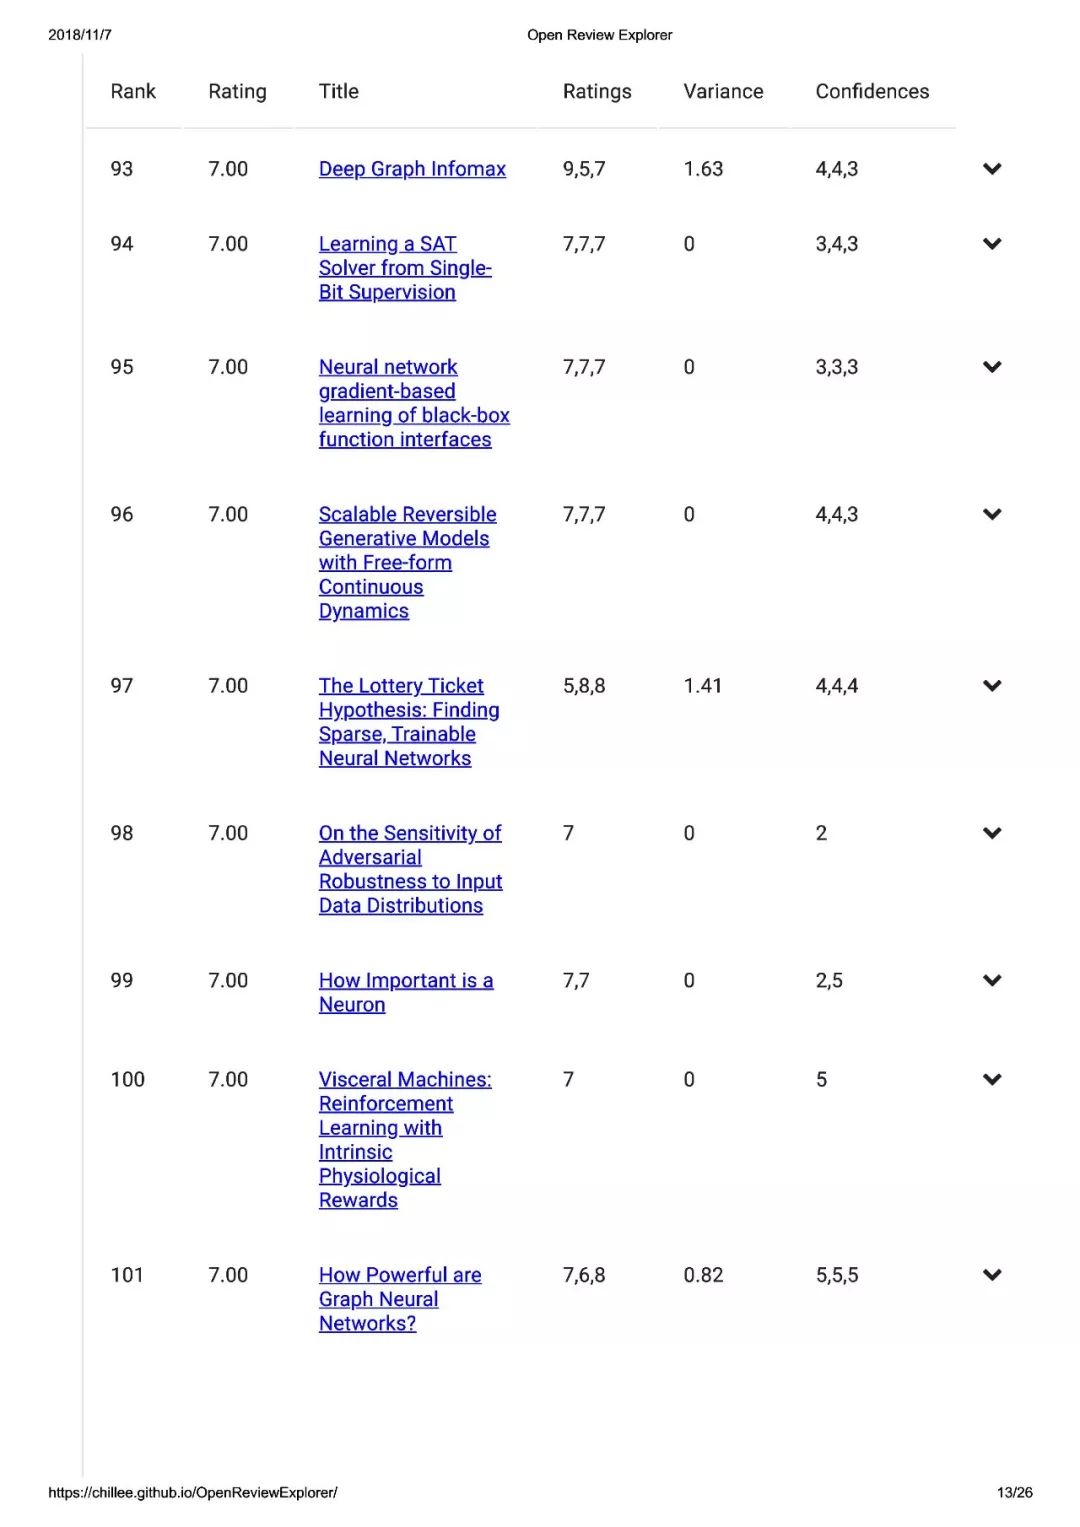1080x1527 pixels.
Task: Sort by the Ratings column header
Action: coord(597,91)
